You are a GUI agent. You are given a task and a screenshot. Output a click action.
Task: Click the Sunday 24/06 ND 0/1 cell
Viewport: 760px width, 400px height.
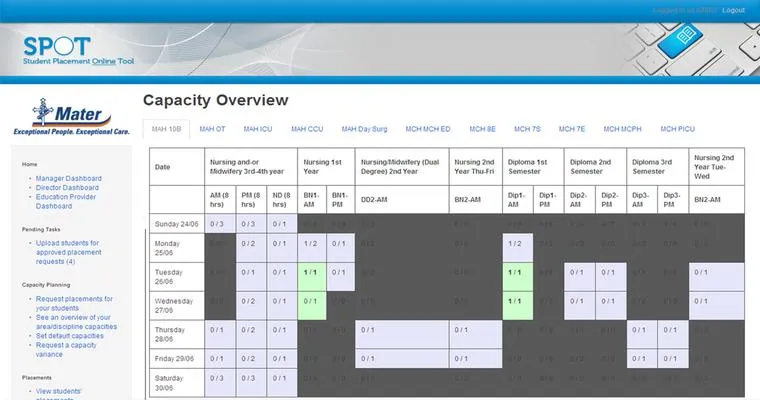(x=282, y=224)
